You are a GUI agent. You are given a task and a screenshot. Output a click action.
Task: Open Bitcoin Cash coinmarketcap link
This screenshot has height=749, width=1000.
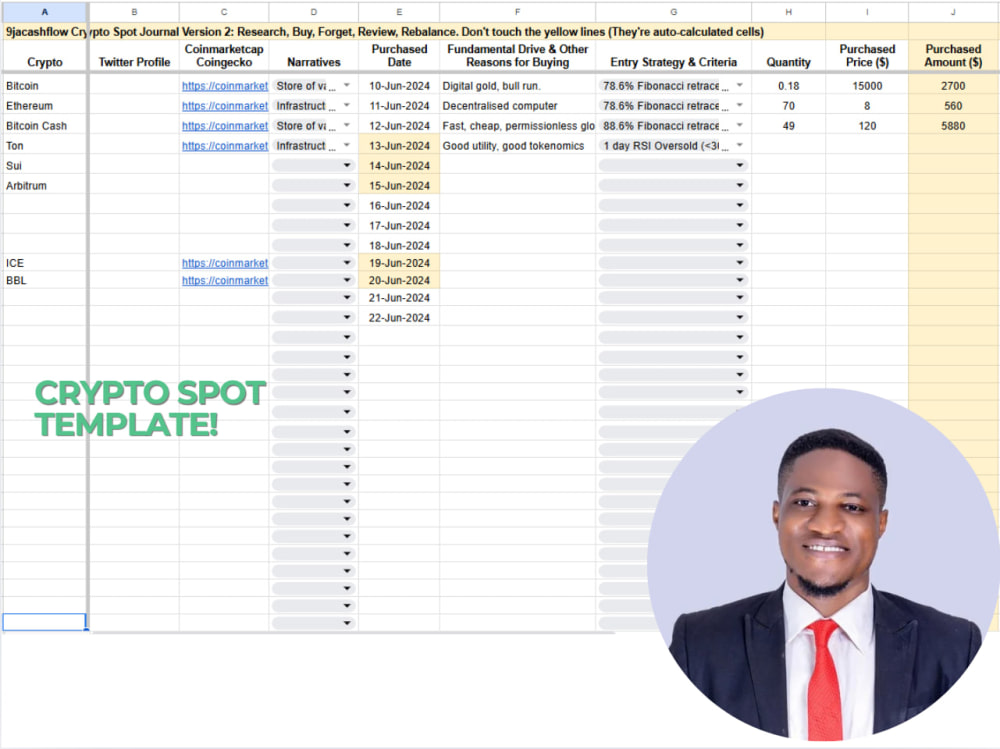tap(224, 126)
